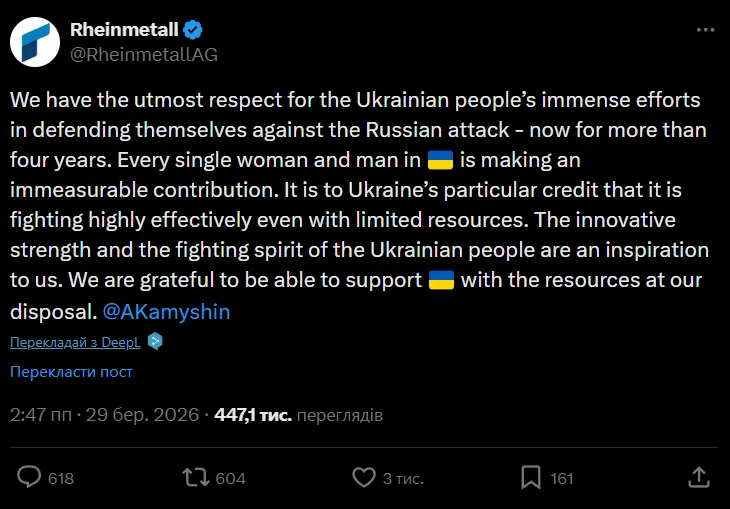Click the 604 reposts count
This screenshot has width=730, height=509.
(x=230, y=478)
